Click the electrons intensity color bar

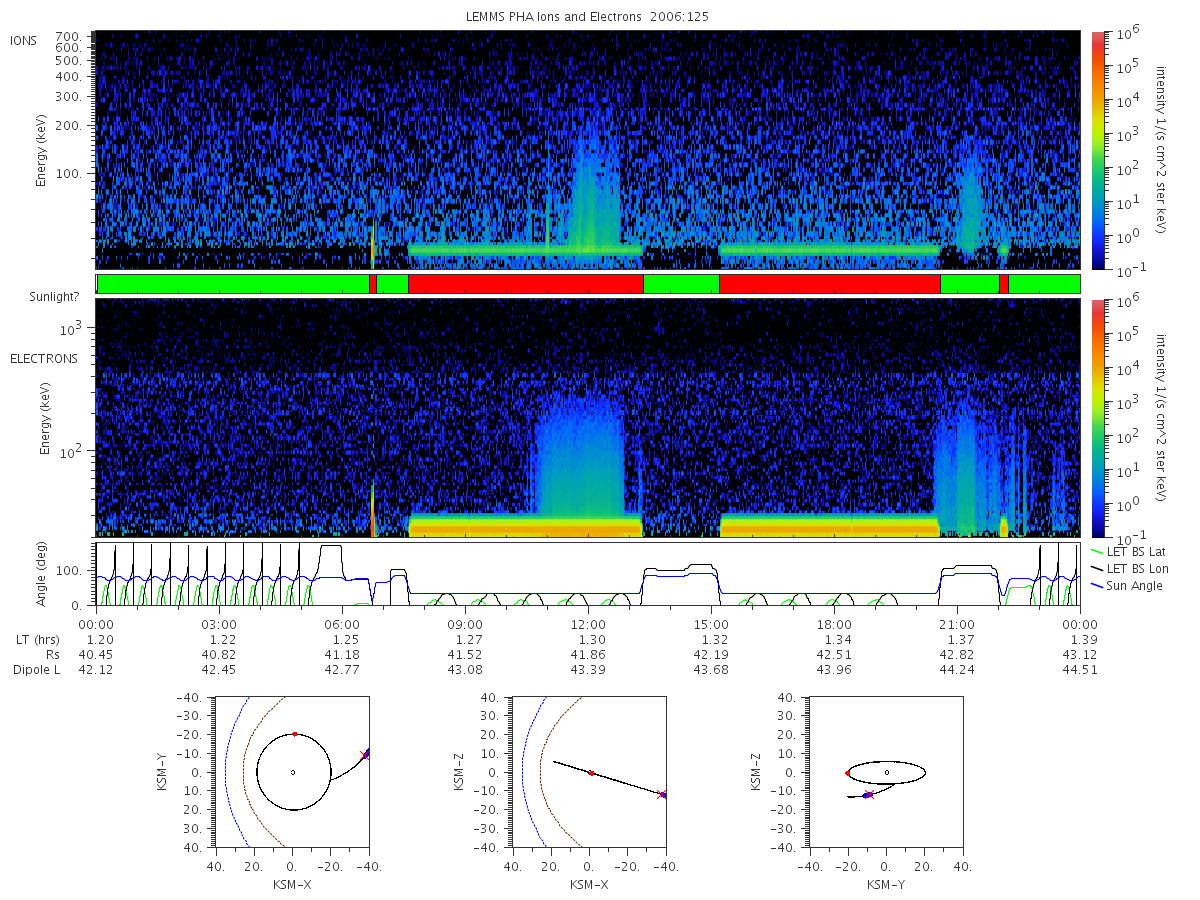pyautogui.click(x=1097, y=417)
